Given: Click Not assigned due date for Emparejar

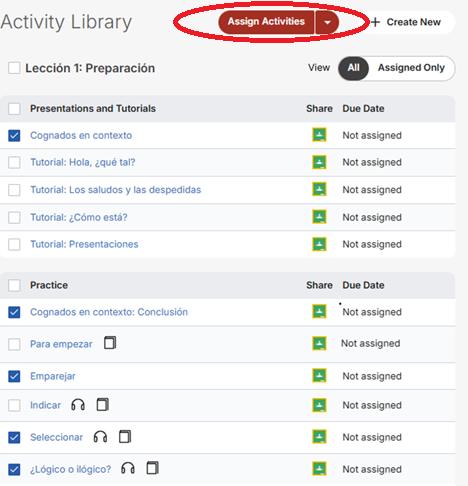Looking at the screenshot, I should (x=372, y=376).
